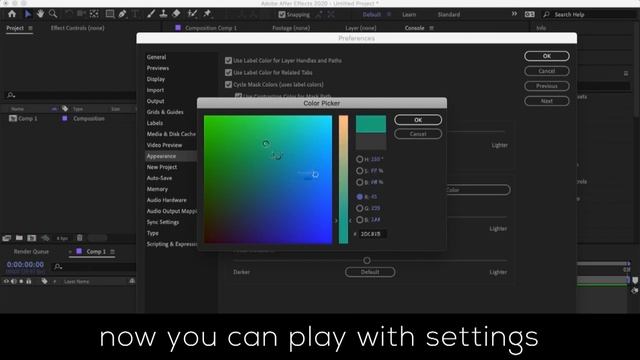Click the Default brightness button
Viewport: 640px width, 360px height.
(x=370, y=272)
